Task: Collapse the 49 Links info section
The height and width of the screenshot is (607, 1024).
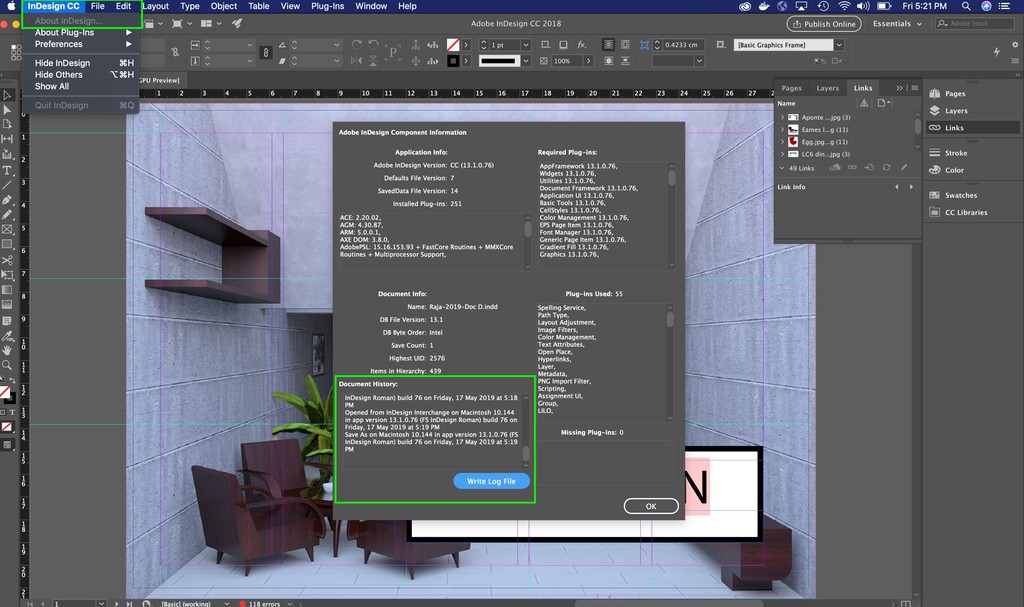Action: (x=781, y=168)
